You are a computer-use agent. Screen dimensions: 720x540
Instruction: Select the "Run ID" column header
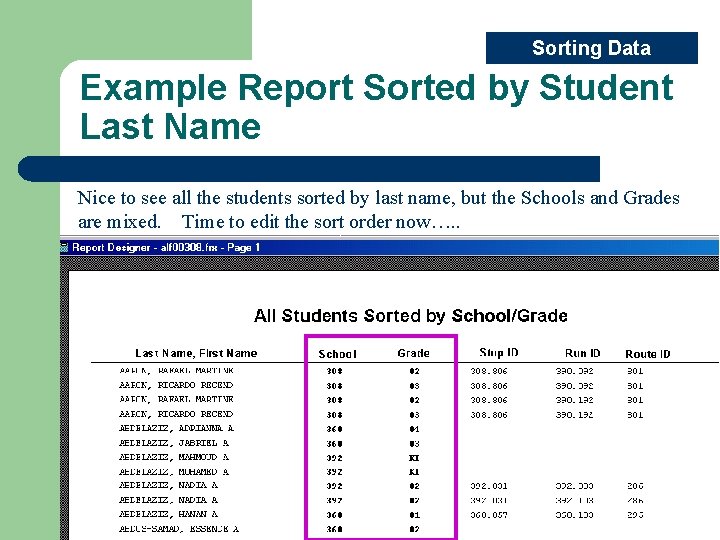pyautogui.click(x=582, y=353)
